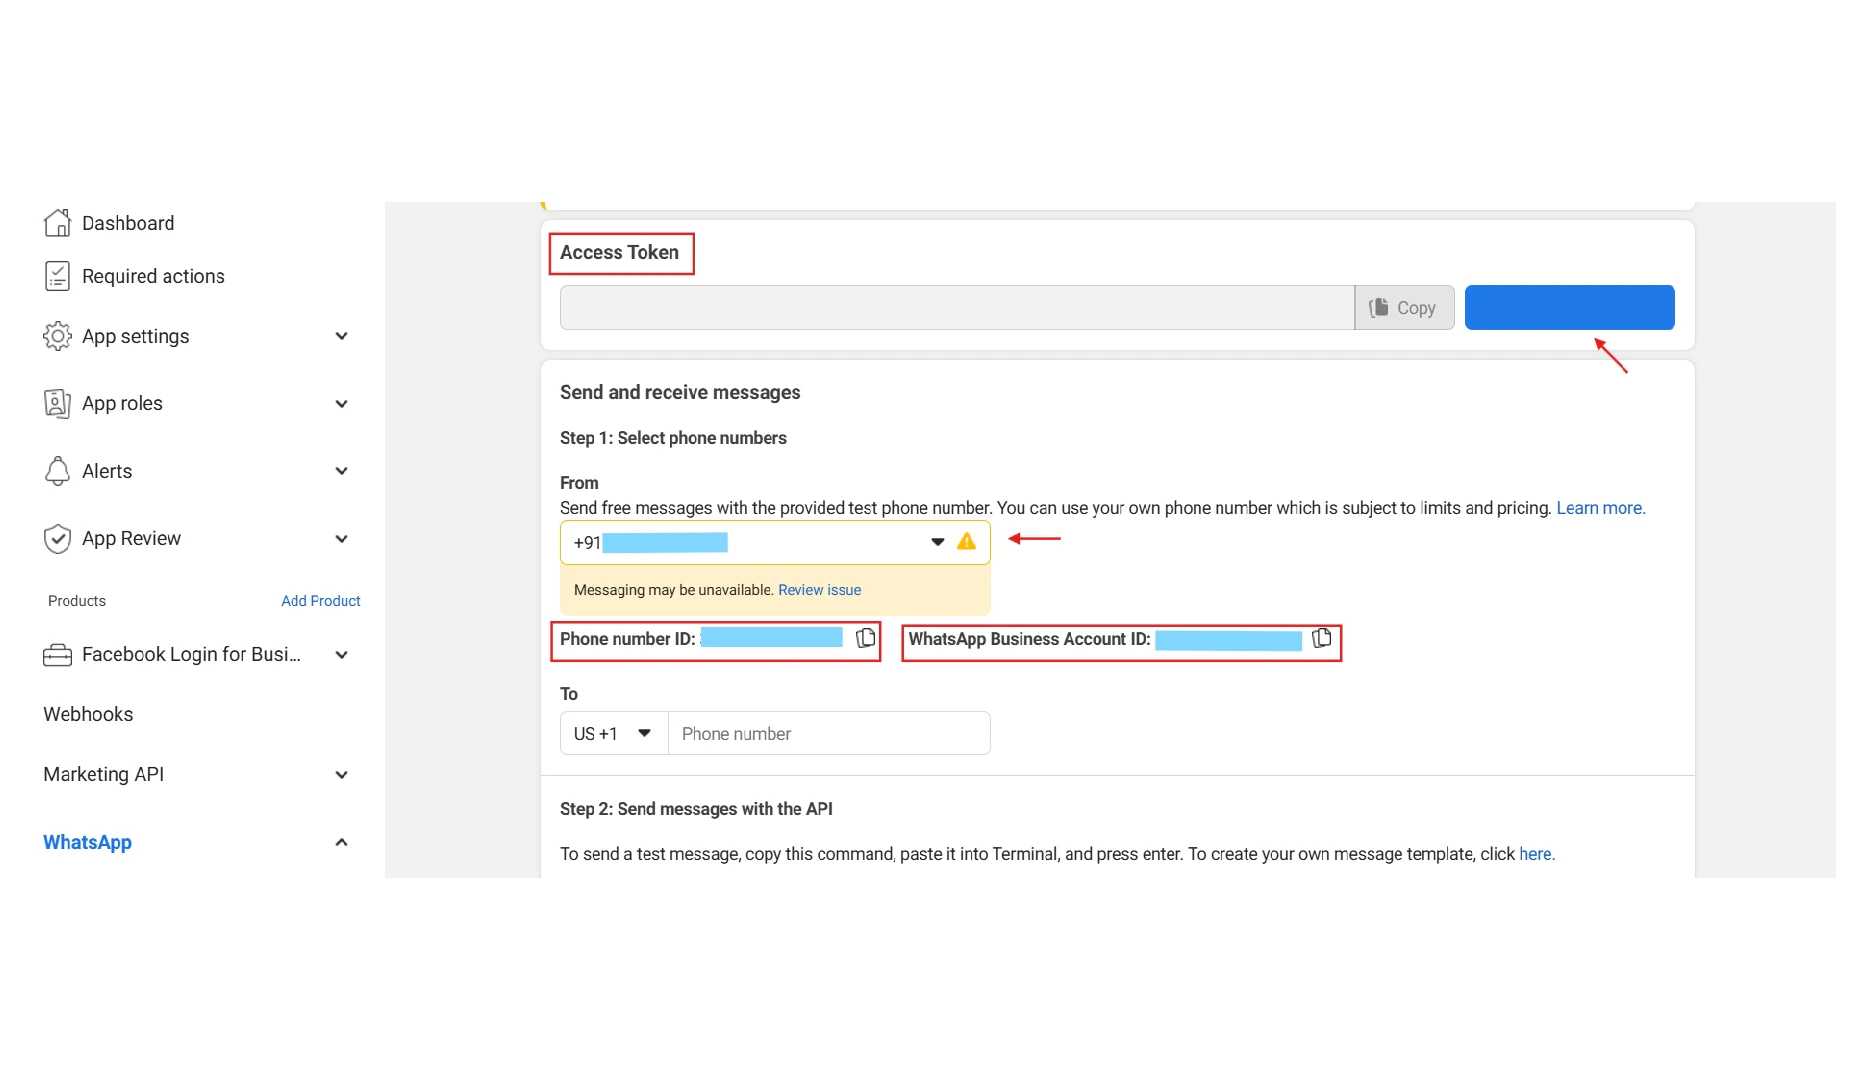The image size is (1866, 1080).
Task: Click the To Phone number input
Action: 829,733
